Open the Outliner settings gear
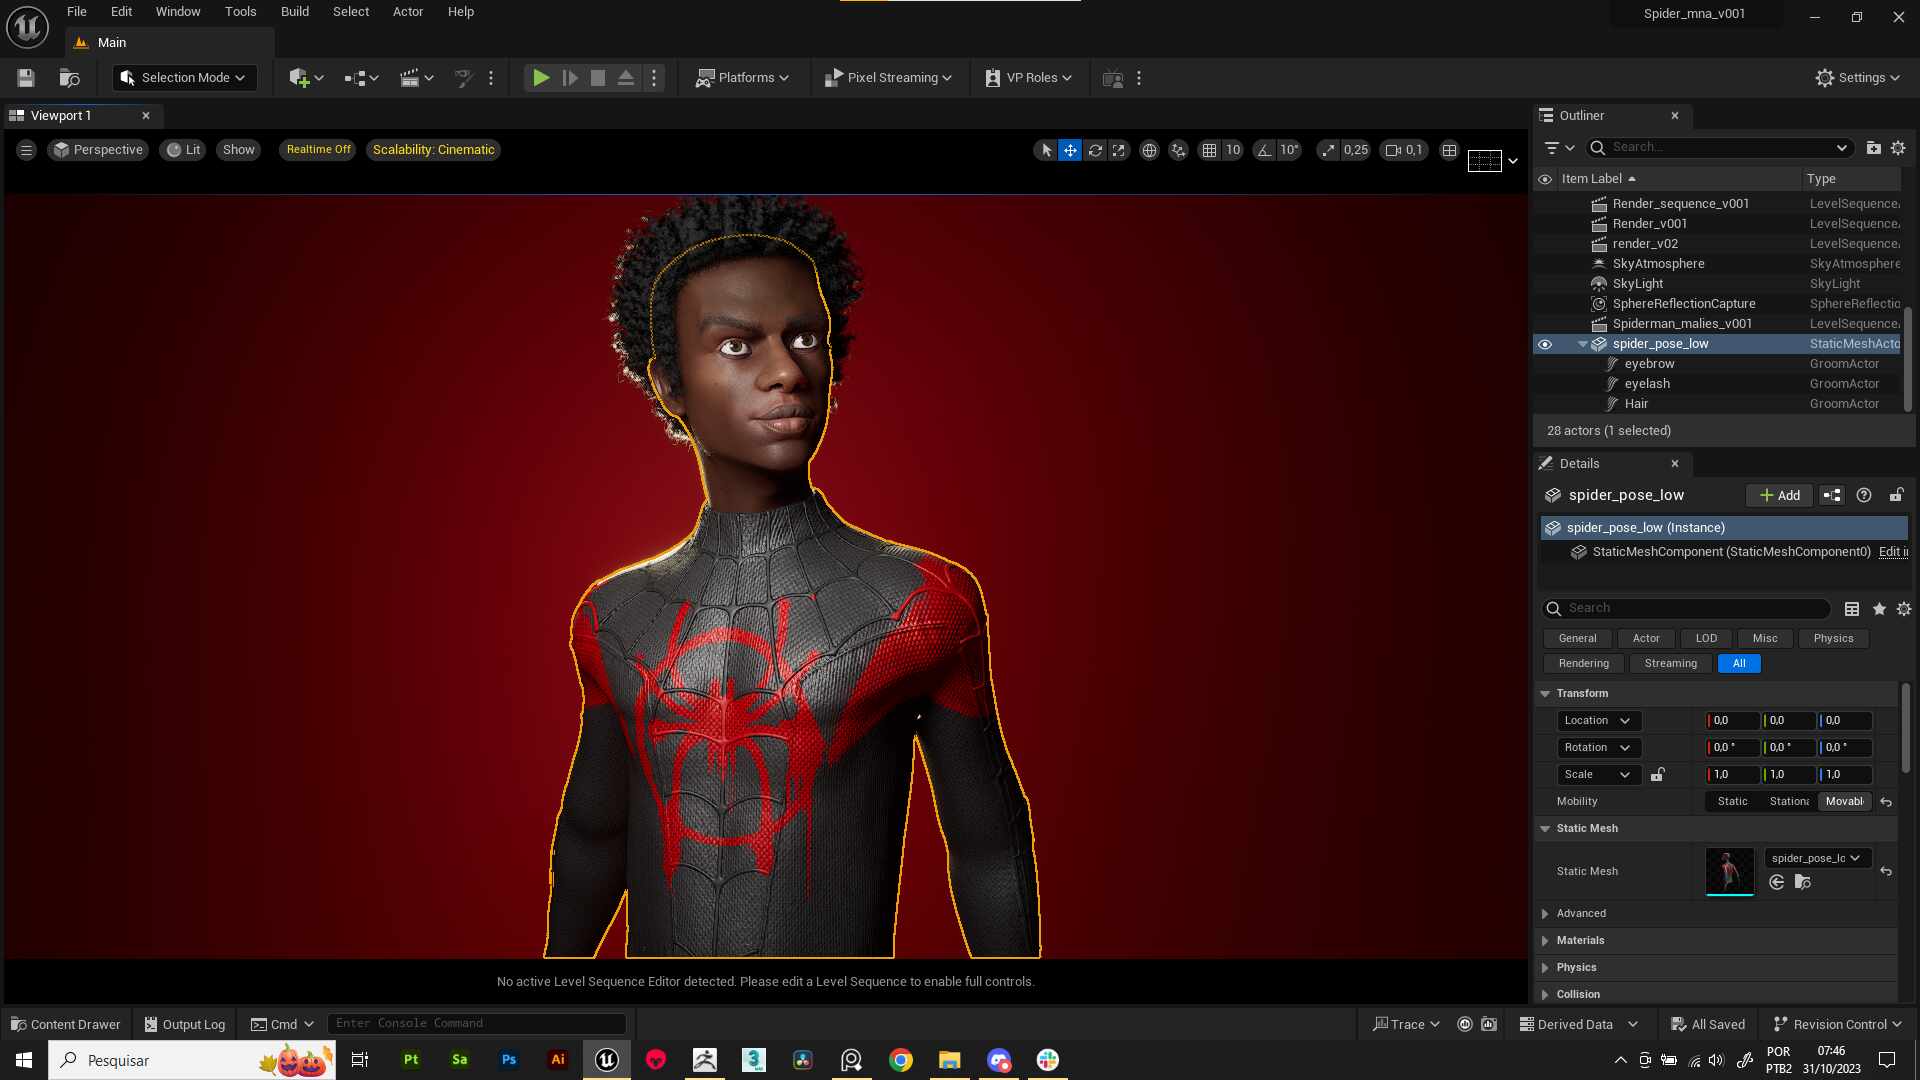The height and width of the screenshot is (1080, 1920). [1898, 147]
